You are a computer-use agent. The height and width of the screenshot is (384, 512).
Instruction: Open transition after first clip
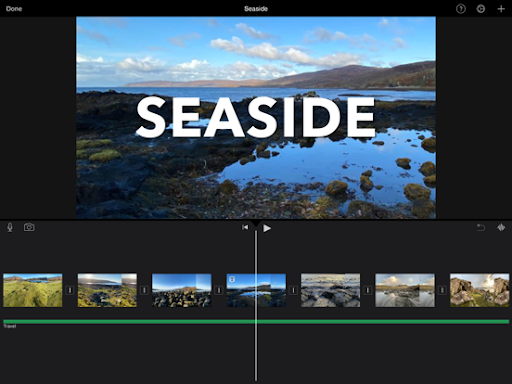pyautogui.click(x=70, y=290)
